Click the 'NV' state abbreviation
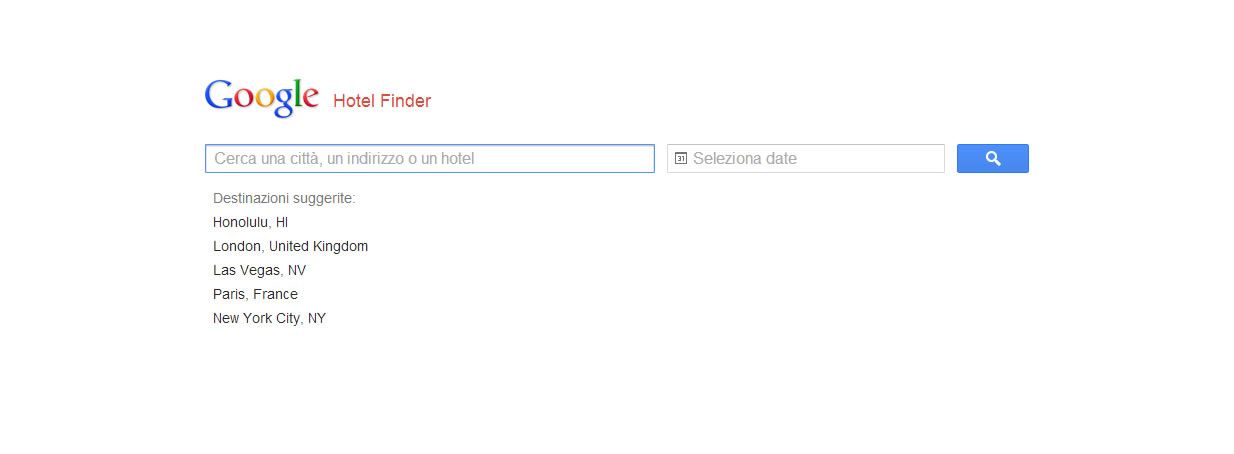 point(296,270)
